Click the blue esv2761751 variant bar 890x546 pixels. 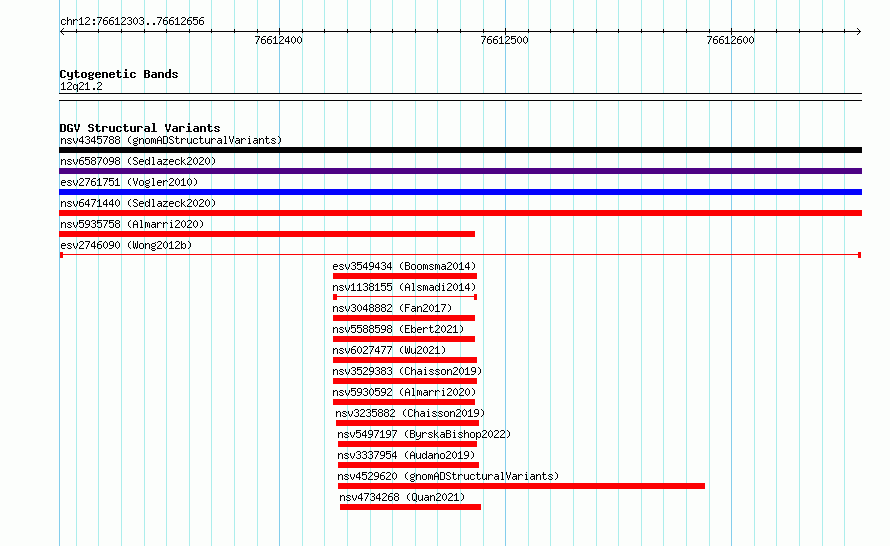coord(460,192)
